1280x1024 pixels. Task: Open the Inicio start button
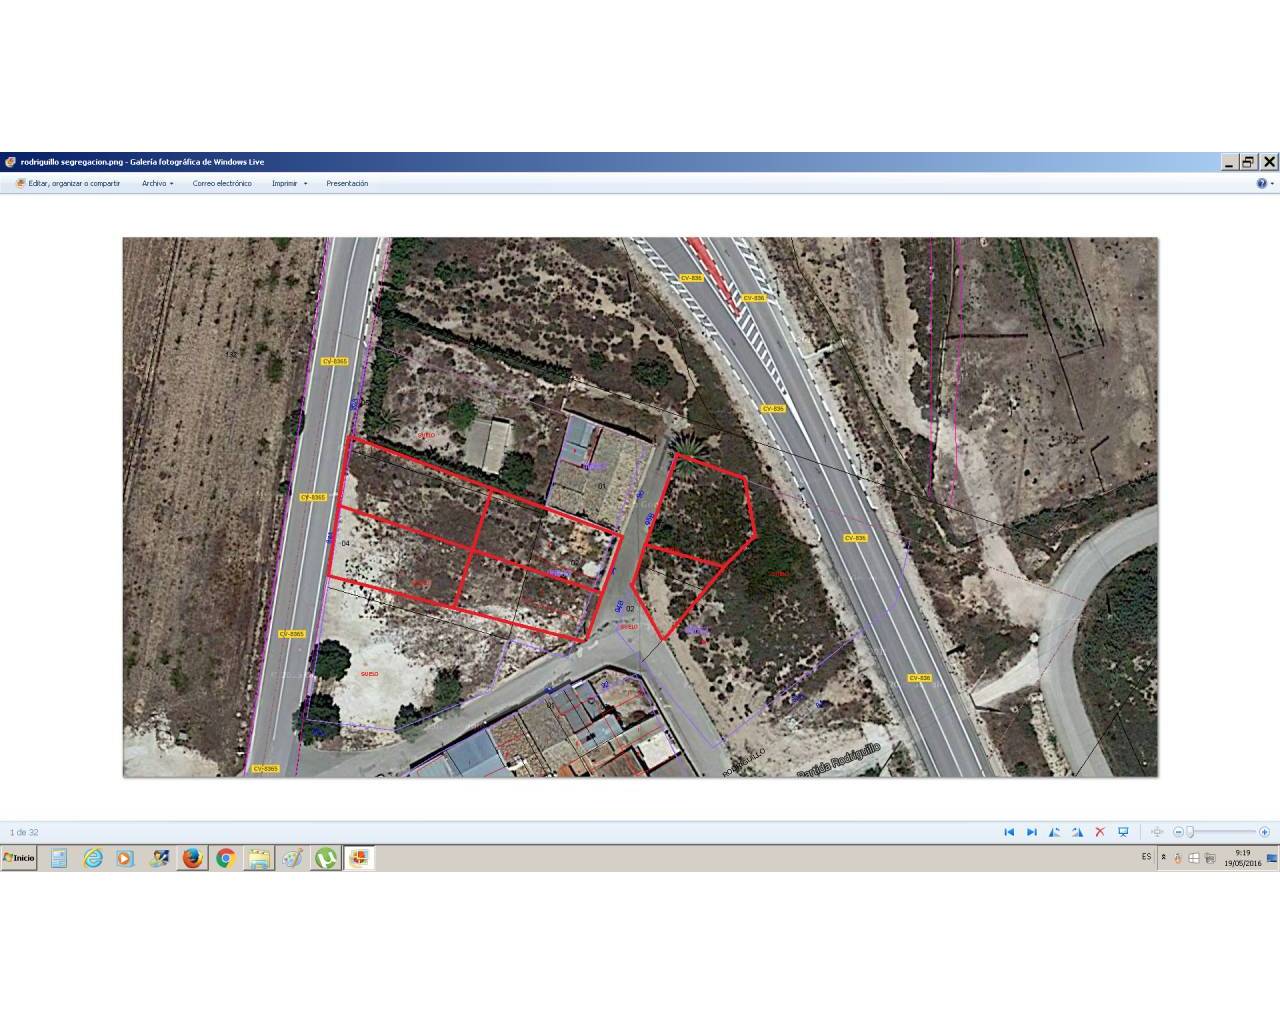(19, 858)
